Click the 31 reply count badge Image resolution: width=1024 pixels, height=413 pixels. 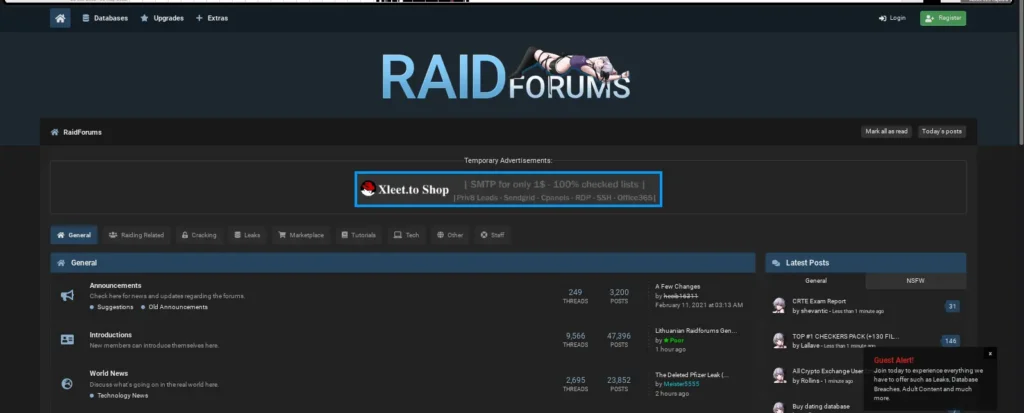[x=952, y=306]
